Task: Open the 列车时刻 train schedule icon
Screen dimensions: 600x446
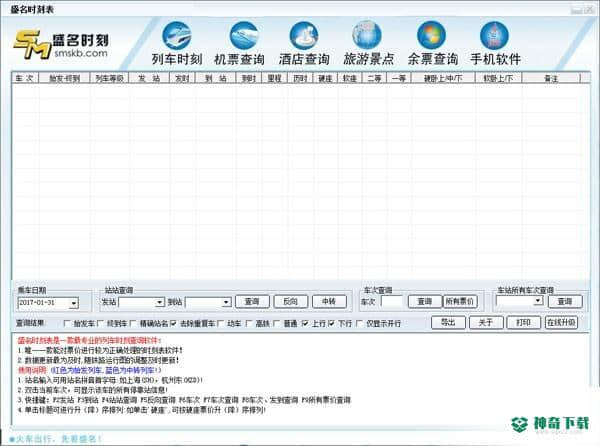Action: click(x=177, y=43)
